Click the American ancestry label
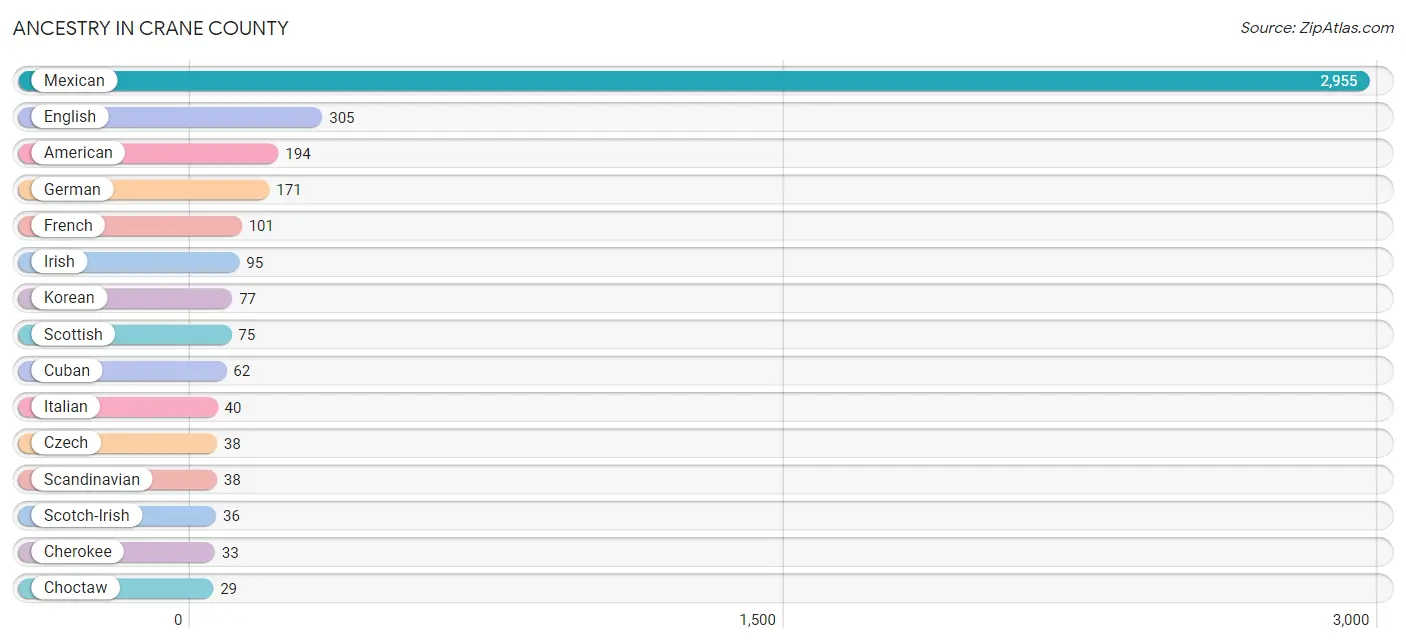This screenshot has width=1406, height=644. pos(78,153)
